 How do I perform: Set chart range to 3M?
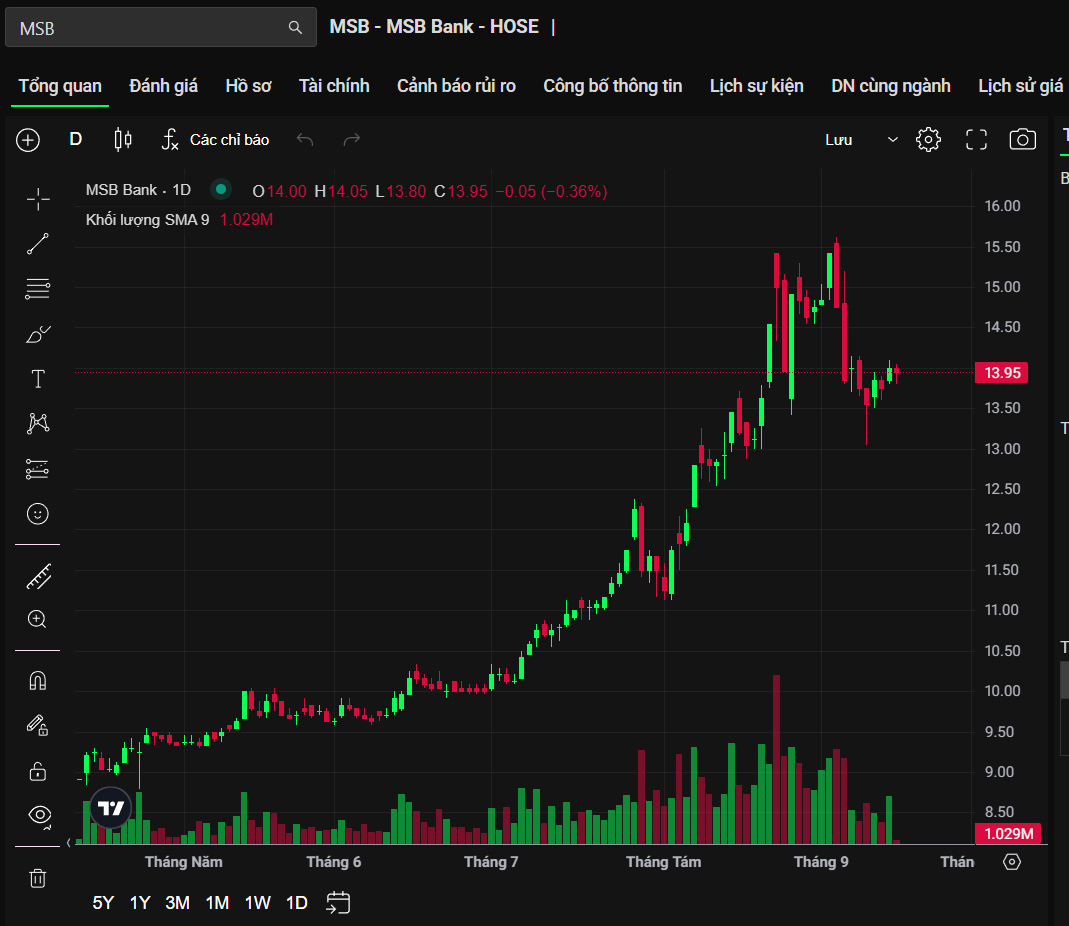coord(177,903)
